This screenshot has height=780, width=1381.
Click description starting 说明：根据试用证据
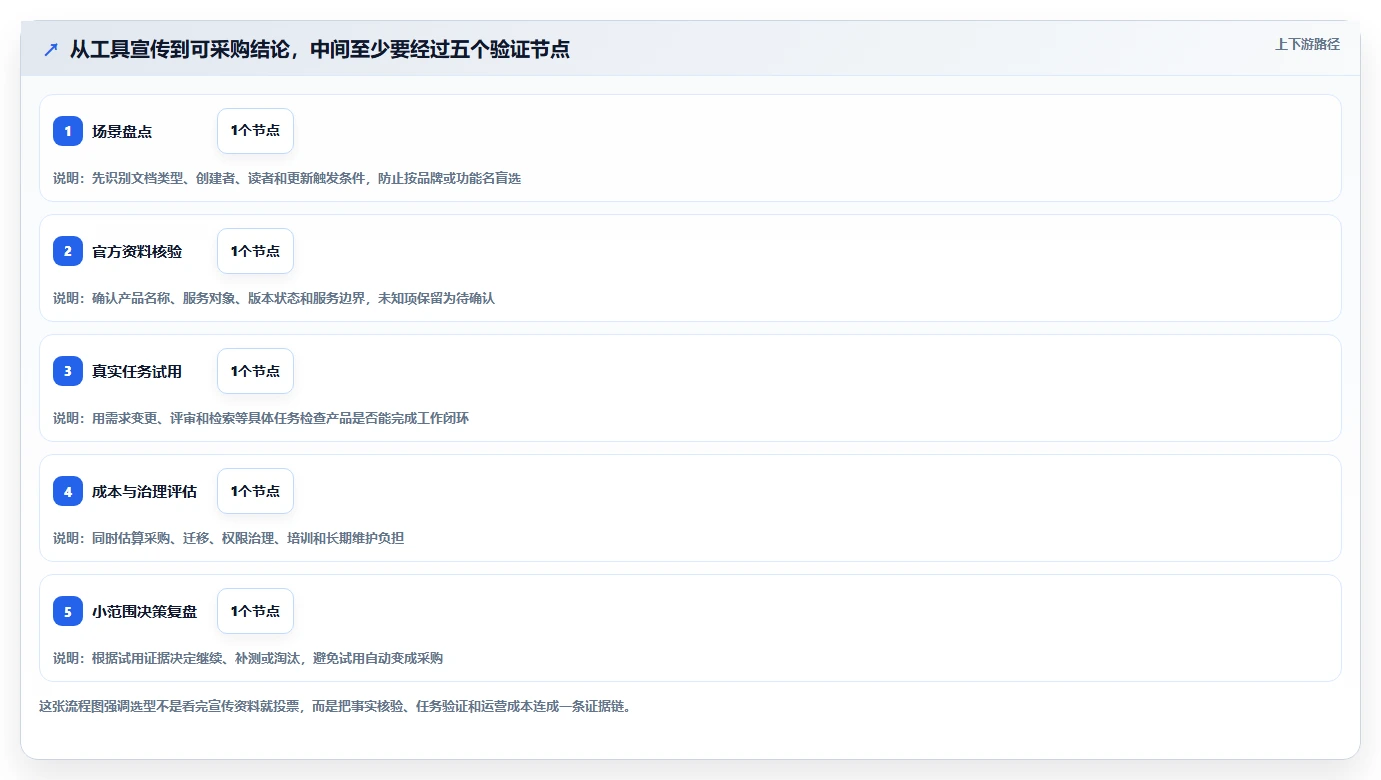[x=248, y=658]
